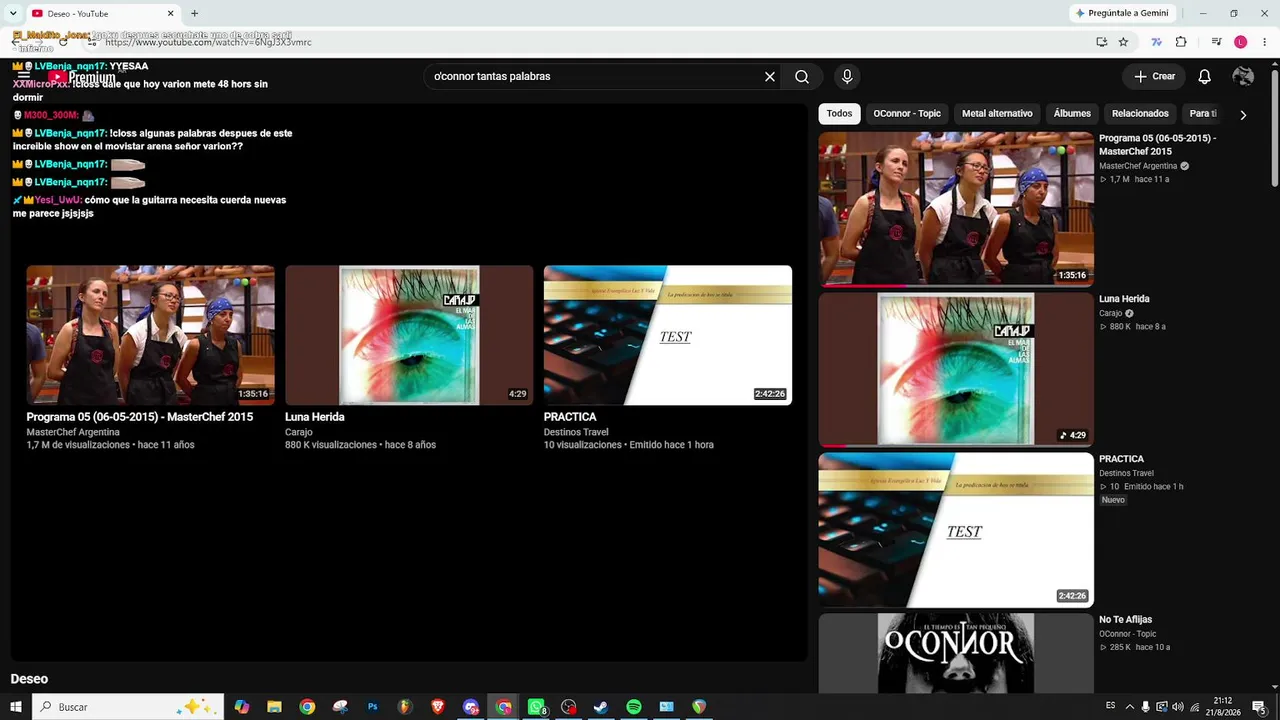Show more filter chips with right arrow
Image resolution: width=1280 pixels, height=720 pixels.
click(x=1243, y=115)
